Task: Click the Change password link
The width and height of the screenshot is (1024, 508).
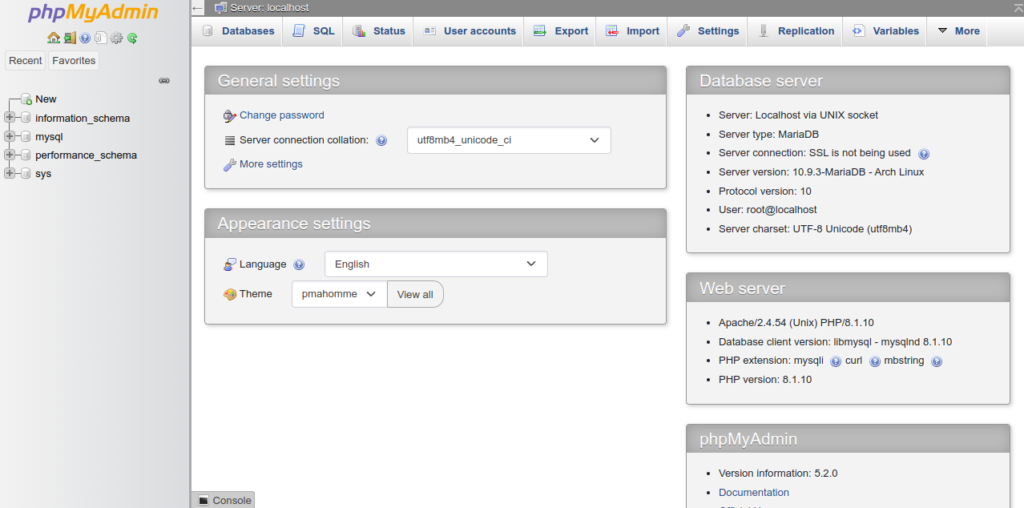Action: pyautogui.click(x=281, y=115)
